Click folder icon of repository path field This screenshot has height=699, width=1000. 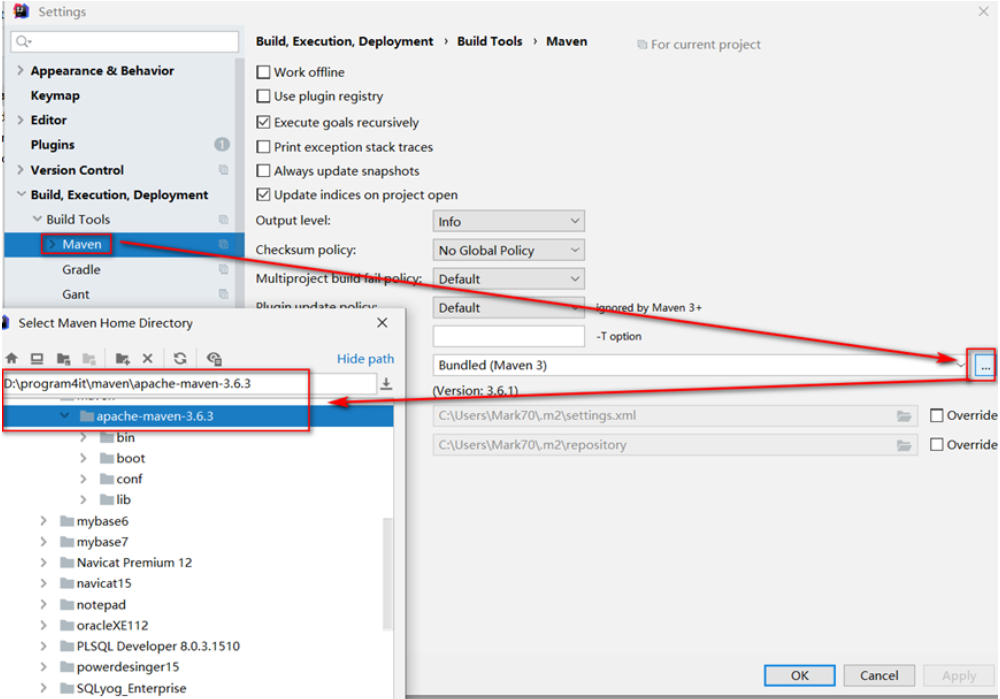tap(904, 445)
